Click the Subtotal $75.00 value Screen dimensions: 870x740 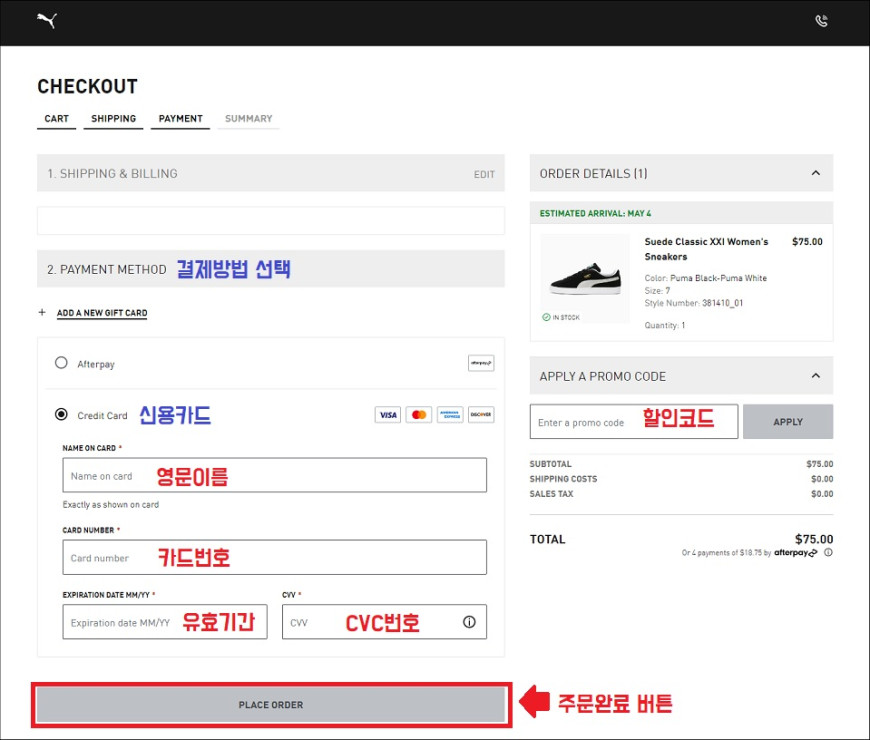click(x=820, y=464)
